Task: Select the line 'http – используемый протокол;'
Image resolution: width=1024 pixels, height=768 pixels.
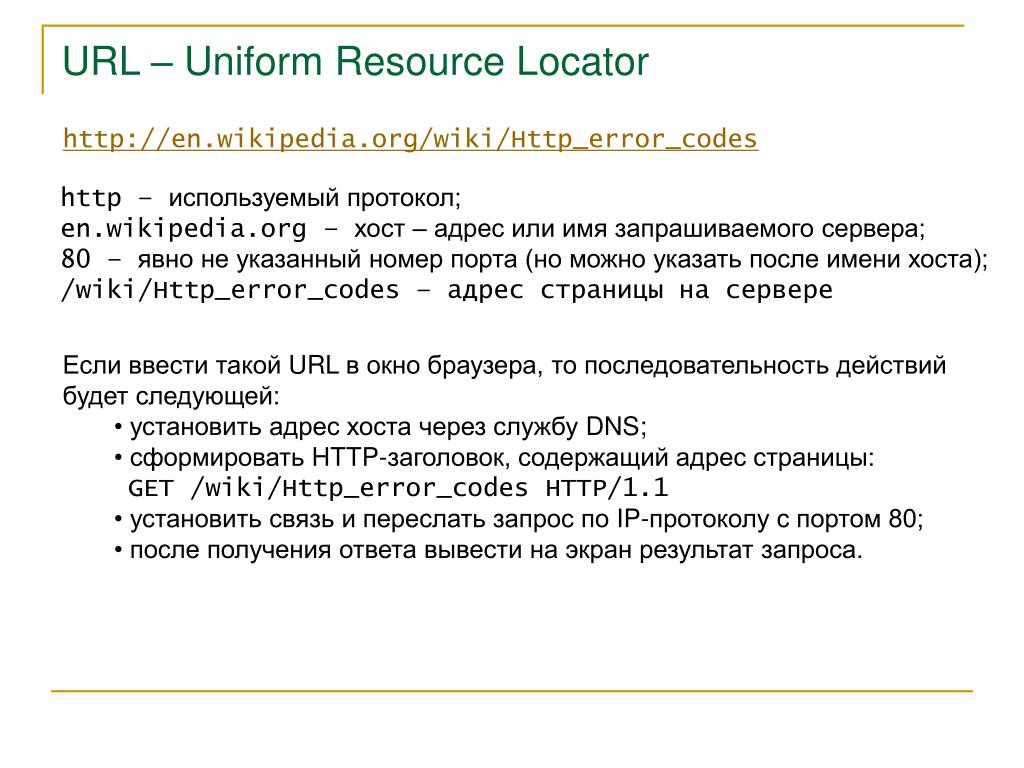Action: point(261,198)
